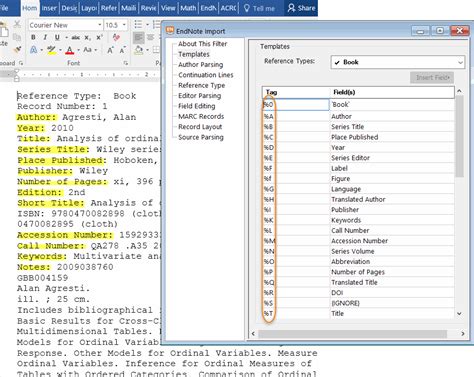This screenshot has width=474, height=377.
Task: Click the 'Place Published' field cell
Action: click(392, 137)
